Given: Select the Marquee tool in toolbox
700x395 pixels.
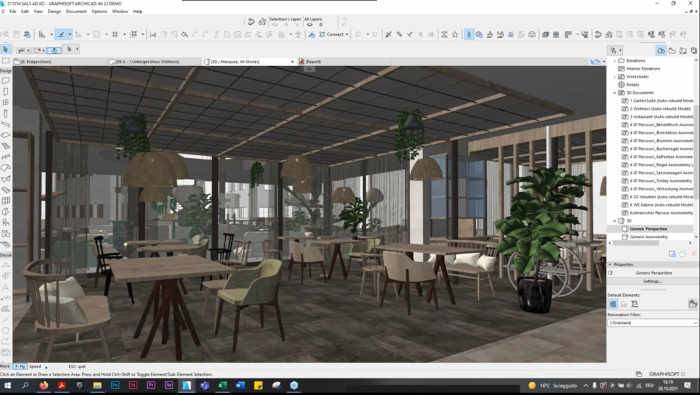Looking at the screenshot, I should click(x=6, y=60).
